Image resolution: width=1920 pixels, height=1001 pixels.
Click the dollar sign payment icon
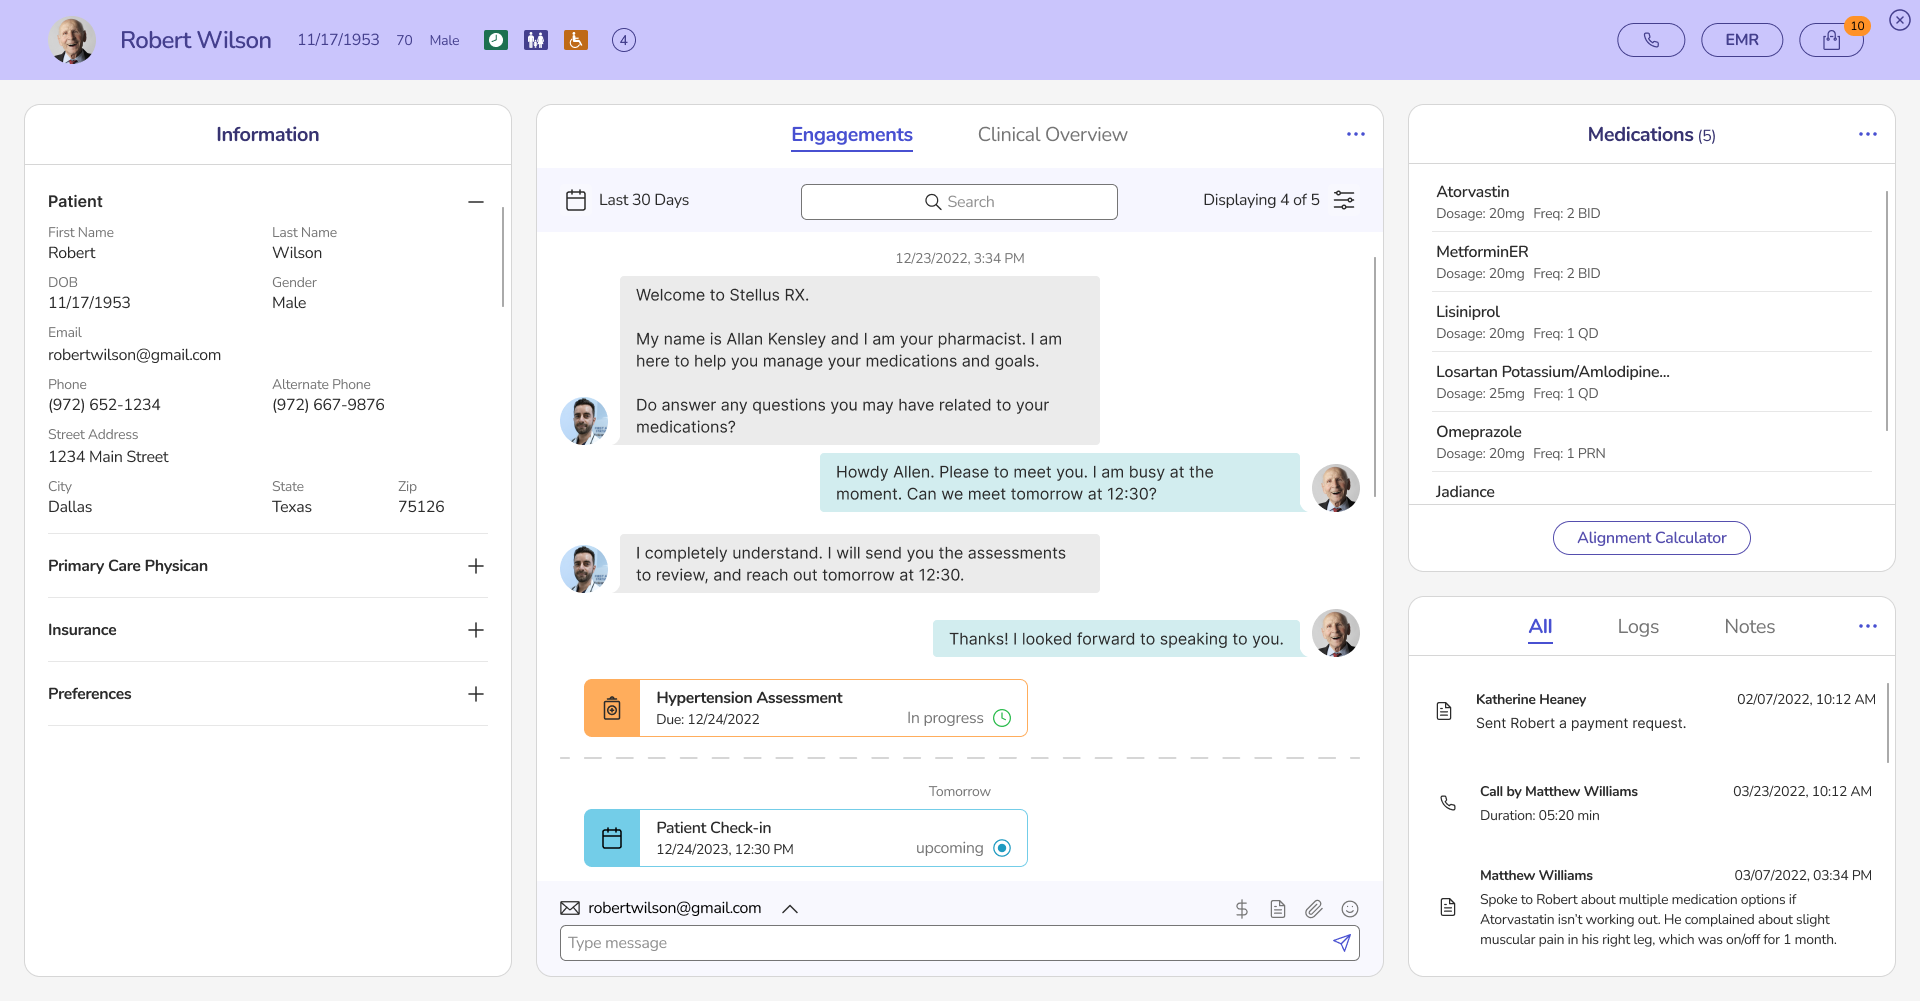click(x=1241, y=909)
